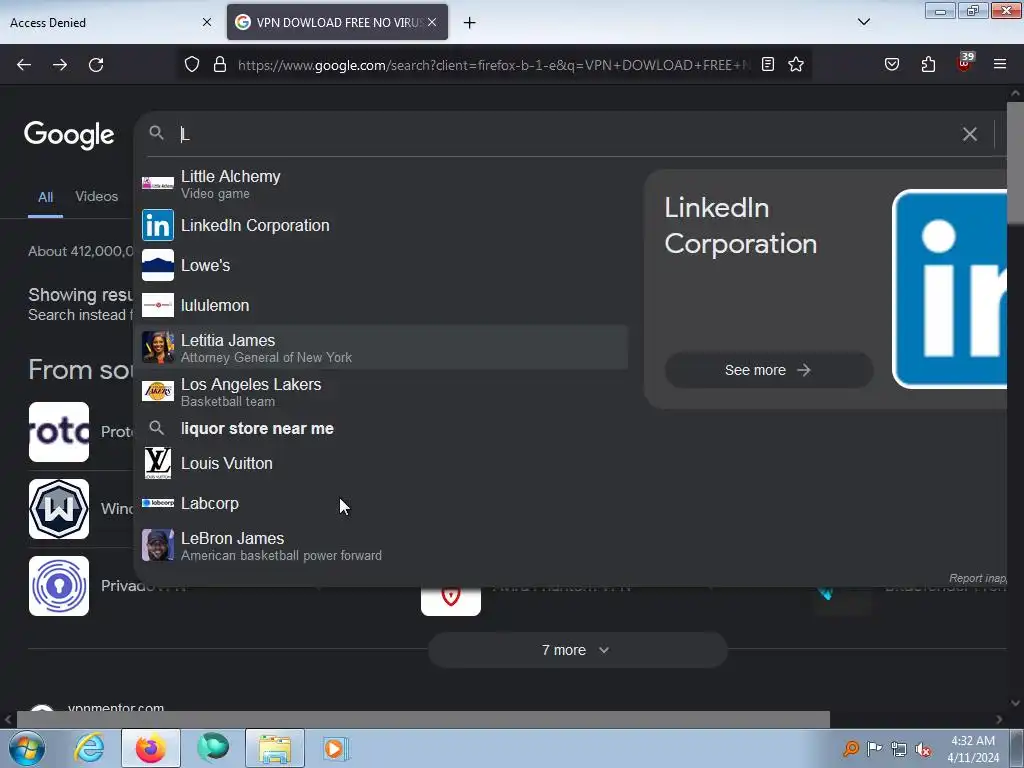Click the Google logo
The width and height of the screenshot is (1024, 768).
point(69,135)
